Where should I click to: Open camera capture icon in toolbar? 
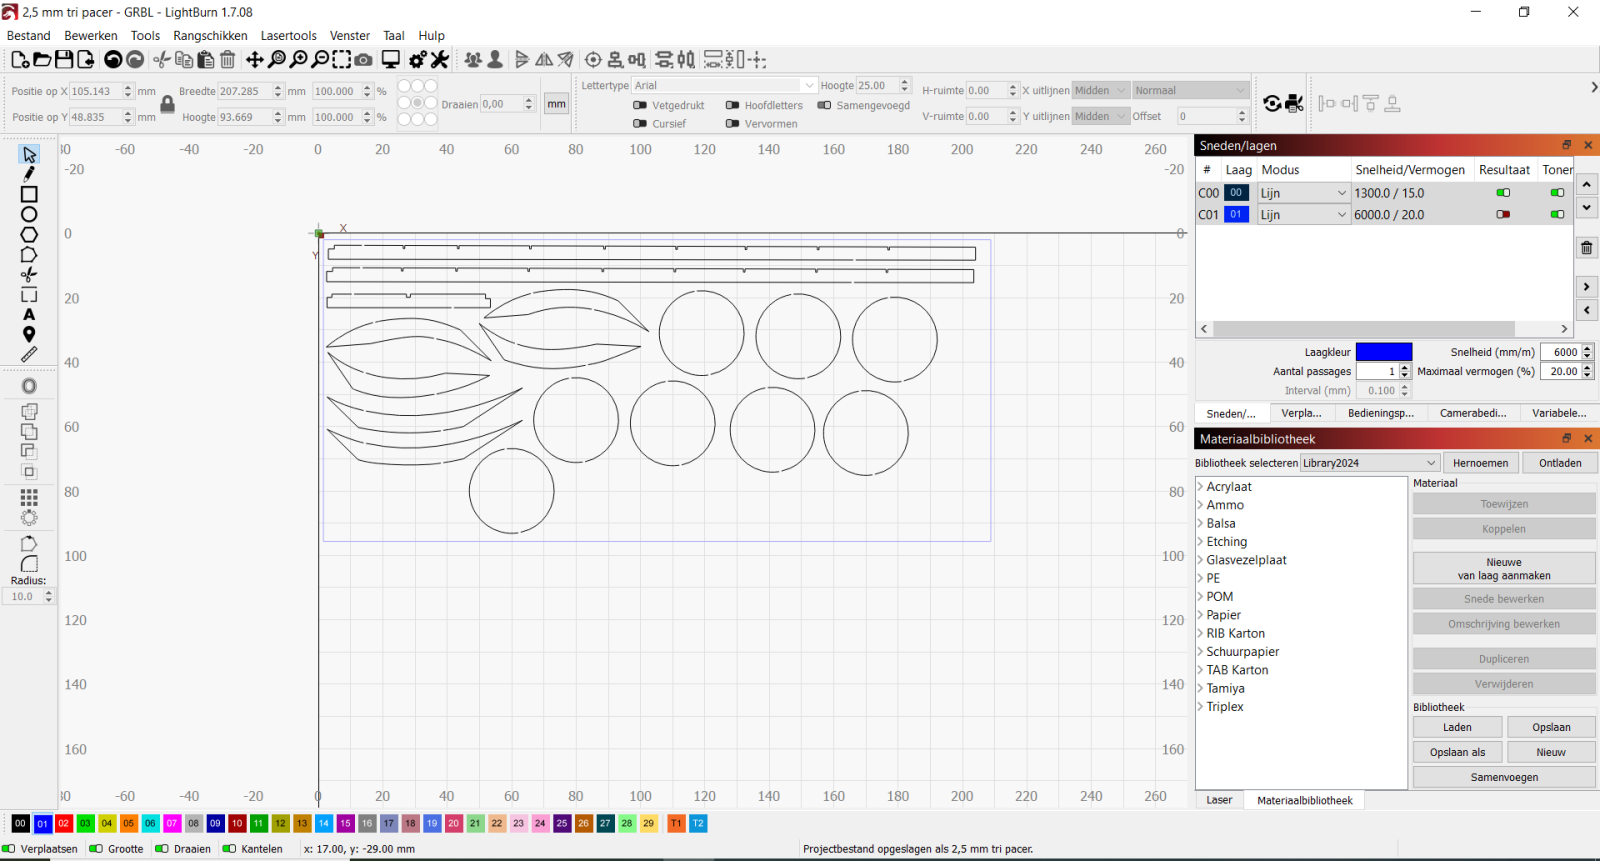click(x=364, y=60)
